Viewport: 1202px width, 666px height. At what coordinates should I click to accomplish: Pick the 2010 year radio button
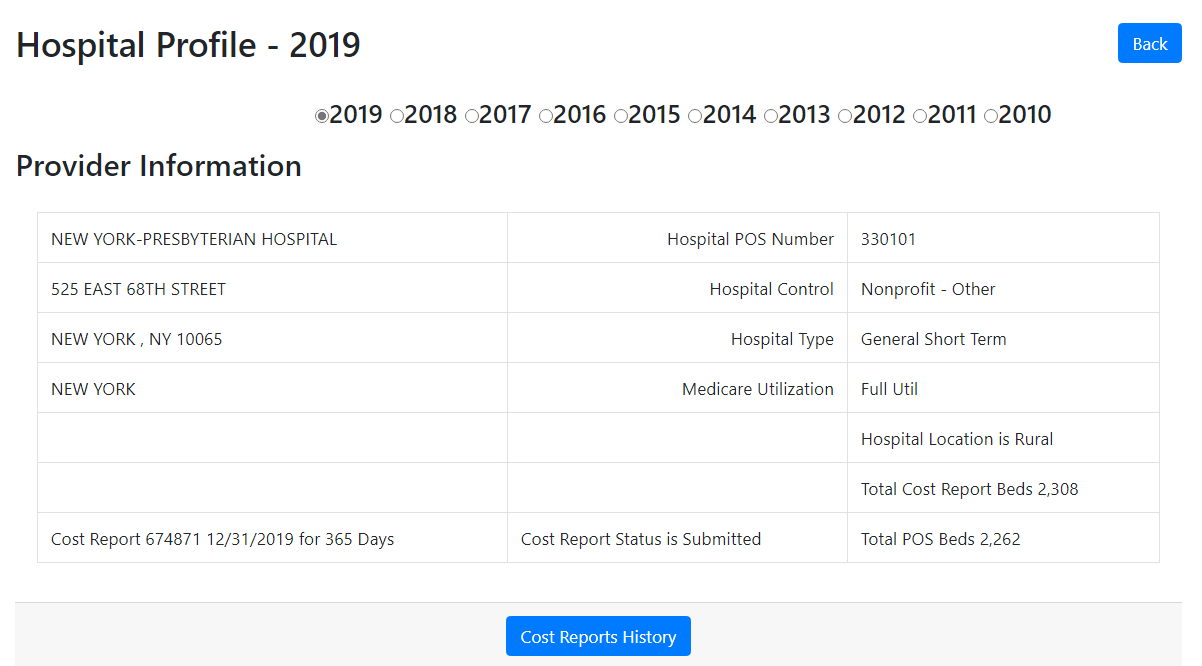click(991, 116)
